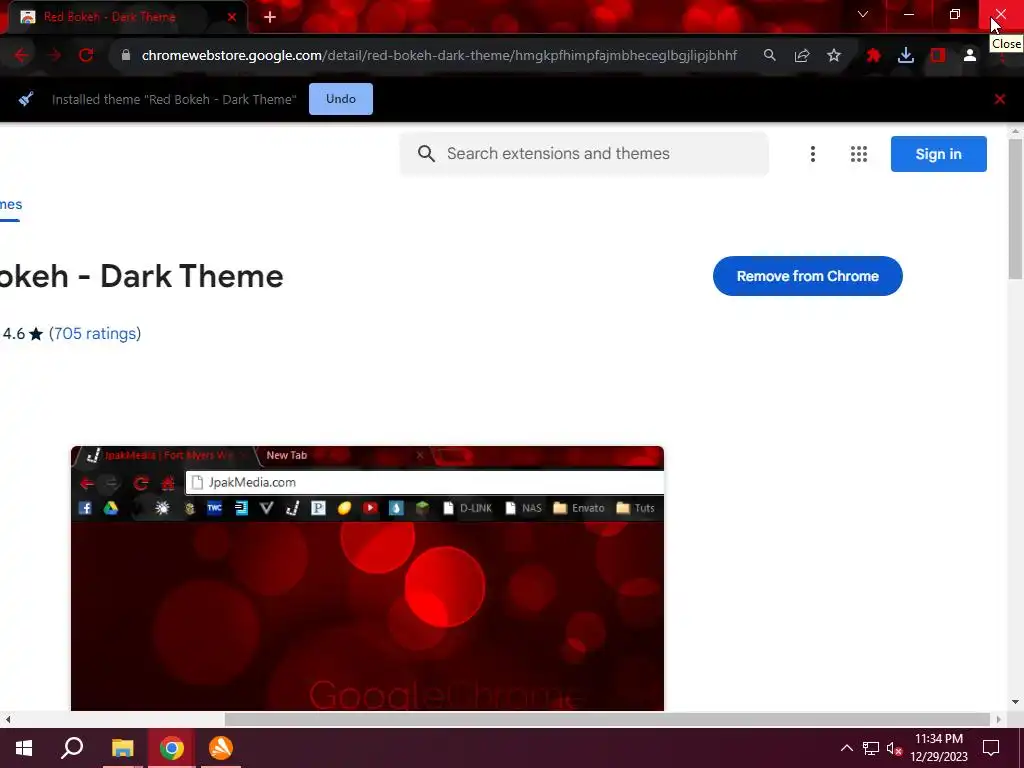1024x768 pixels.
Task: Toggle the side panel icon
Action: click(938, 56)
